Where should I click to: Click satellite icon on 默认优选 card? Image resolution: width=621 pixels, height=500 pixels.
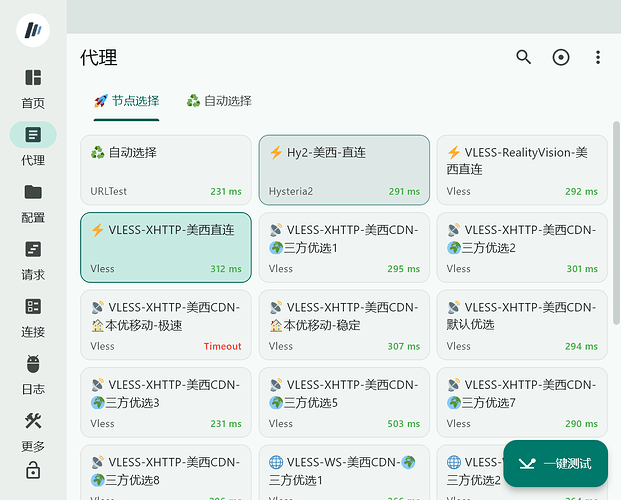tap(454, 307)
